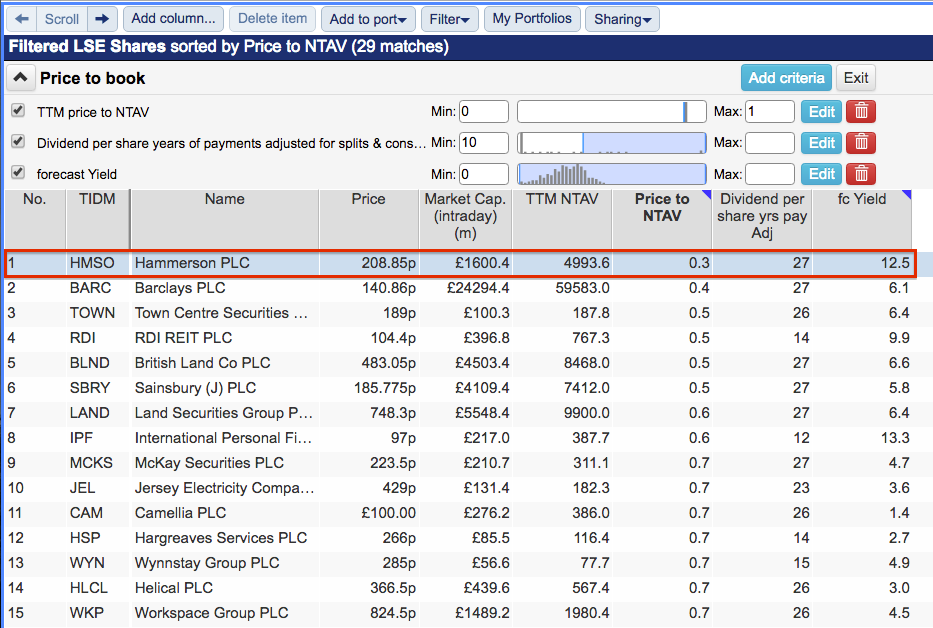
Task: Open the Add to port dropdown
Action: click(x=368, y=19)
